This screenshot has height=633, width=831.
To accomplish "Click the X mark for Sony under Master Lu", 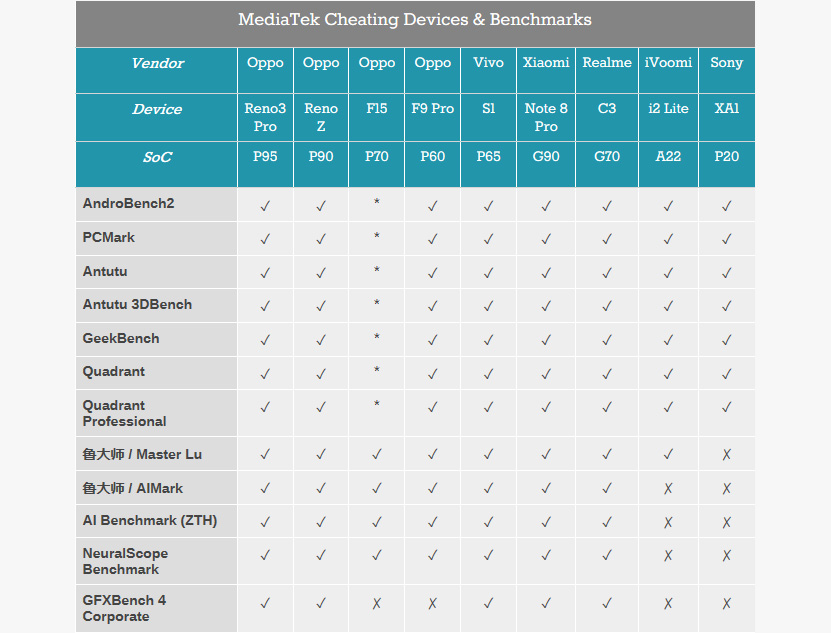I will pos(726,454).
